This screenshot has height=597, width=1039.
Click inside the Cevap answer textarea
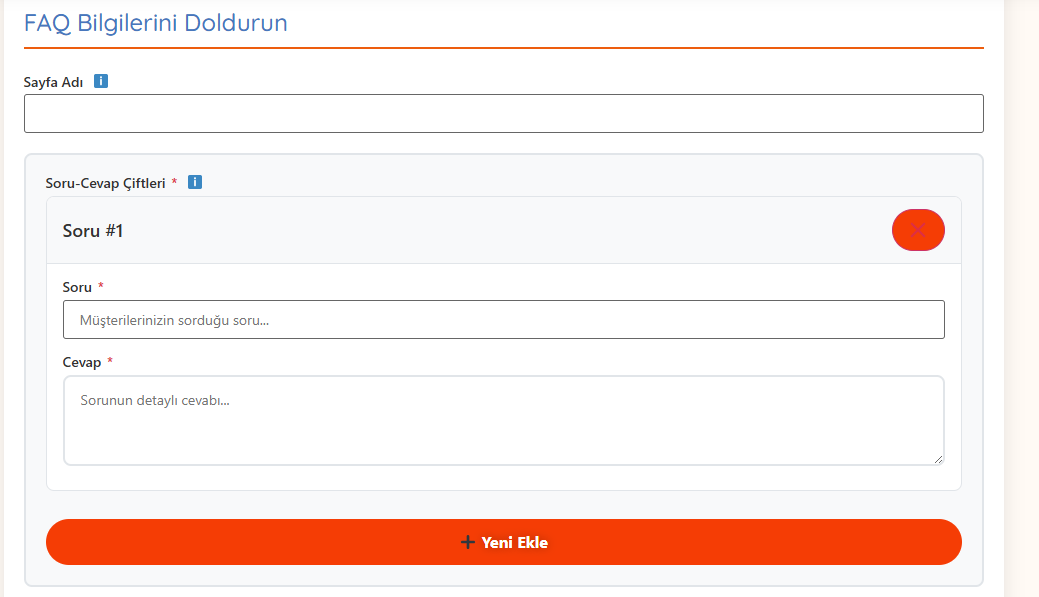(503, 420)
